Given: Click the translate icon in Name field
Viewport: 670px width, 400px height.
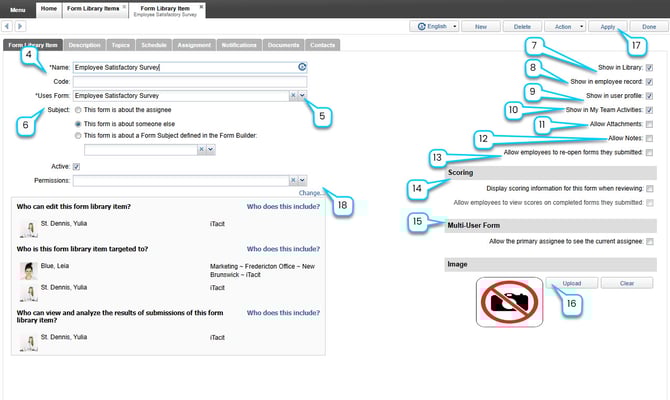Looking at the screenshot, I should click(301, 67).
